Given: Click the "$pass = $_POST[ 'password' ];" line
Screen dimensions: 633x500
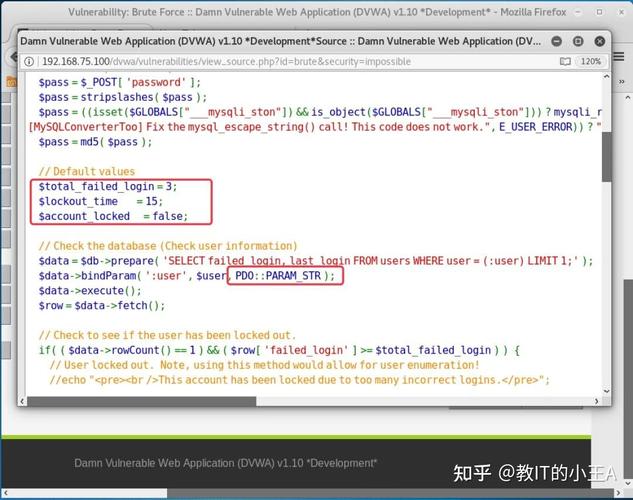Looking at the screenshot, I should pyautogui.click(x=119, y=82).
